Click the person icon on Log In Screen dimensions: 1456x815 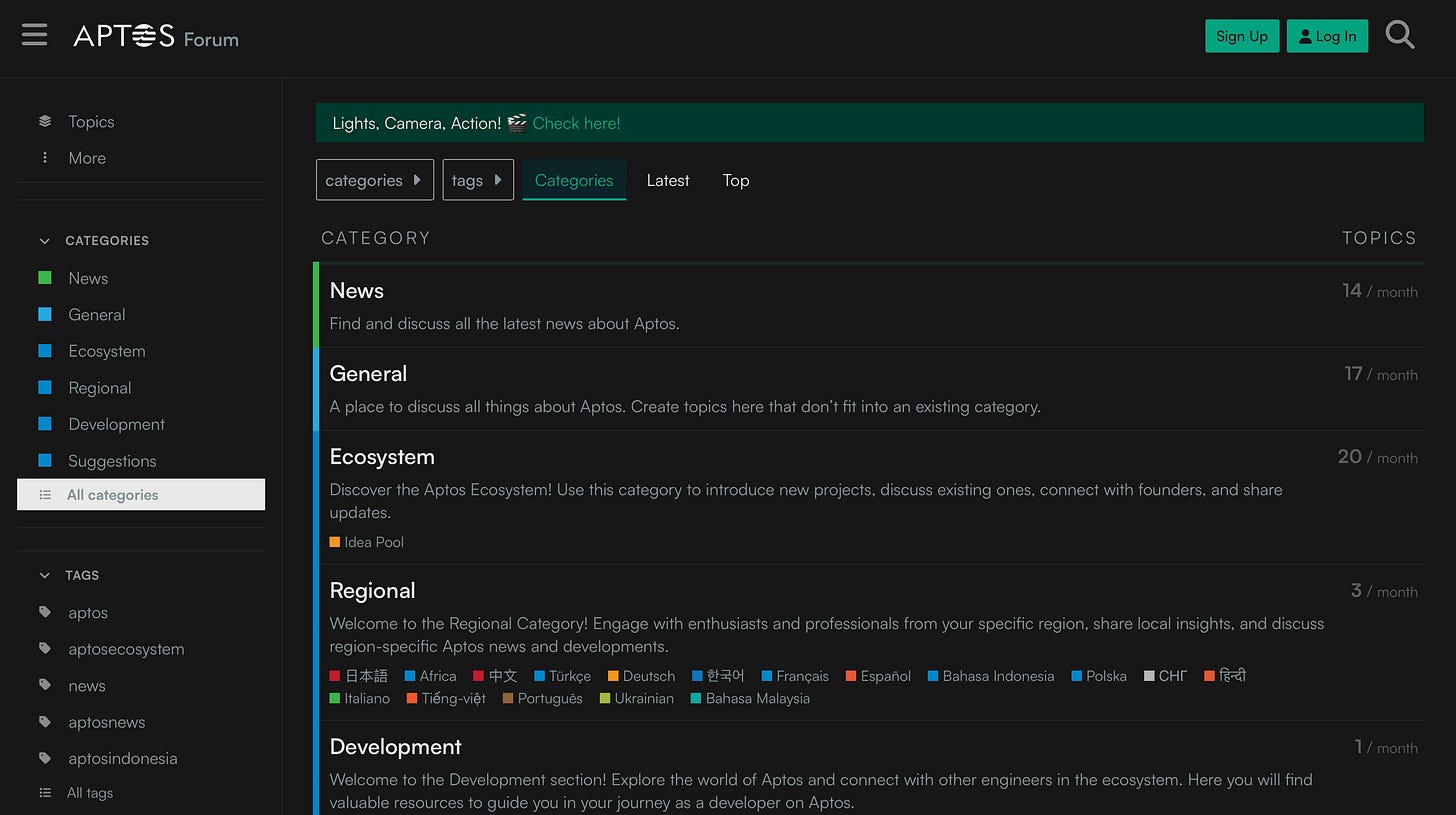point(1305,37)
